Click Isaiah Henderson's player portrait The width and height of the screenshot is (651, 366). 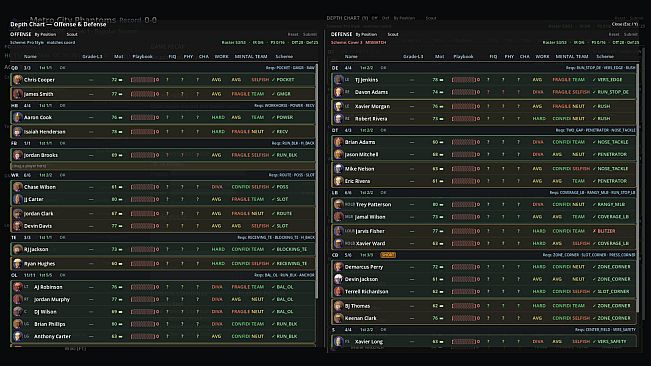click(x=17, y=132)
